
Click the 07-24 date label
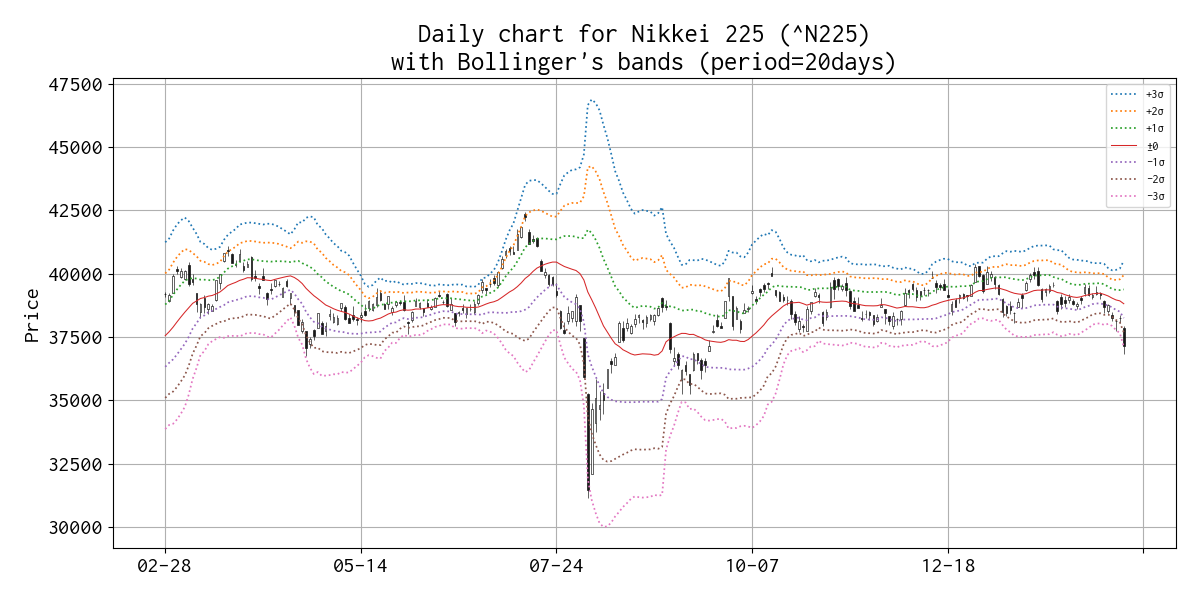point(556,568)
